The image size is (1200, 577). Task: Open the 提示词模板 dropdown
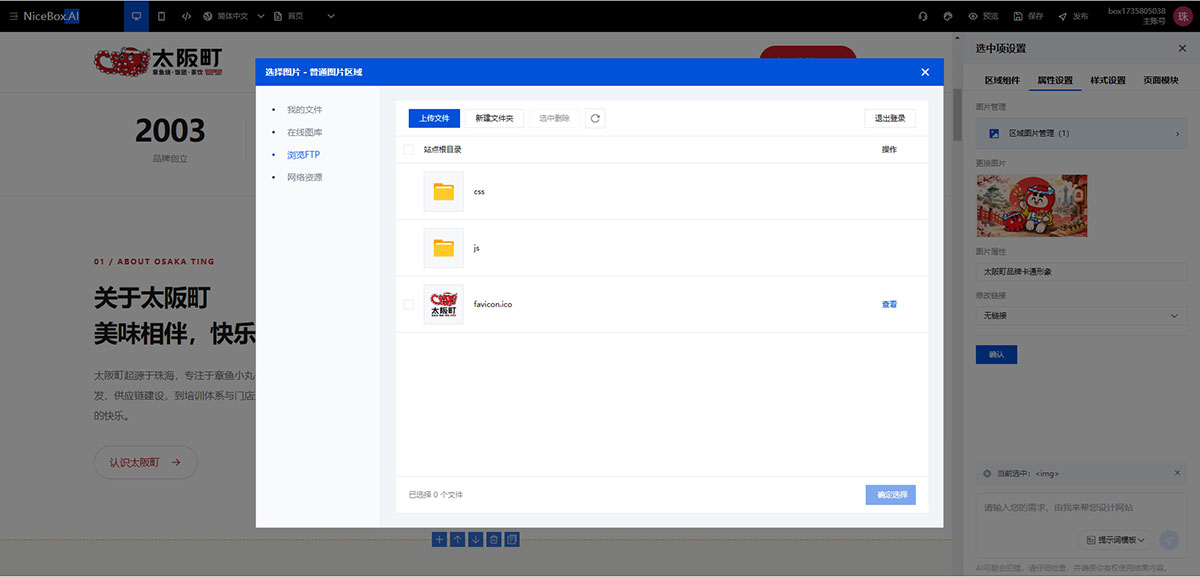1117,539
